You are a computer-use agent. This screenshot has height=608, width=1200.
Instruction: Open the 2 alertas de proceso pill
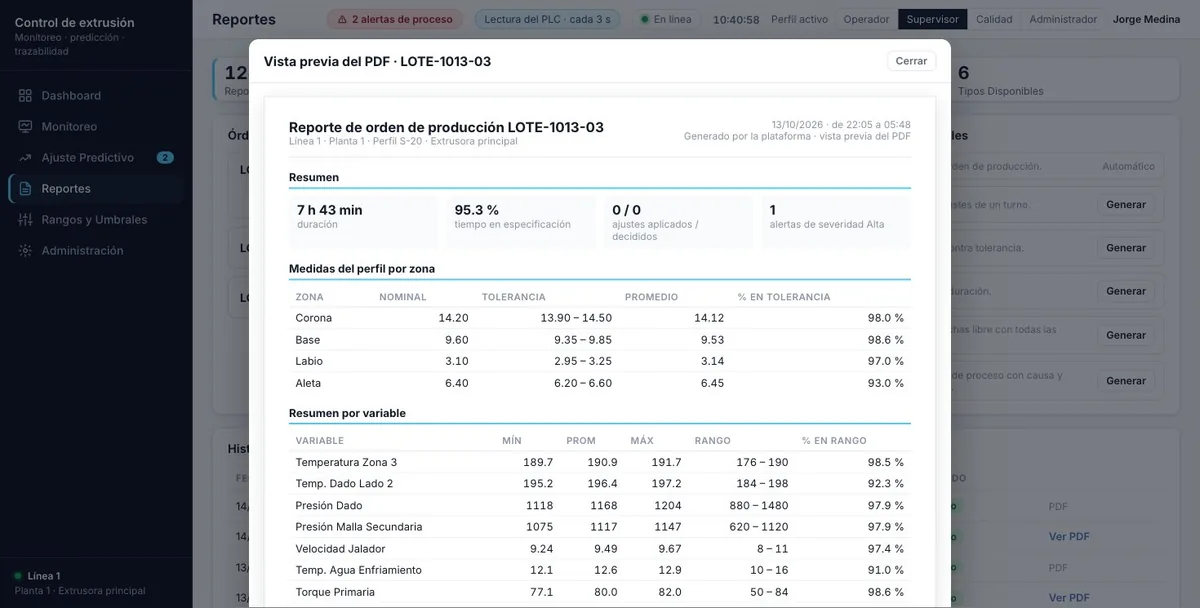(x=395, y=19)
